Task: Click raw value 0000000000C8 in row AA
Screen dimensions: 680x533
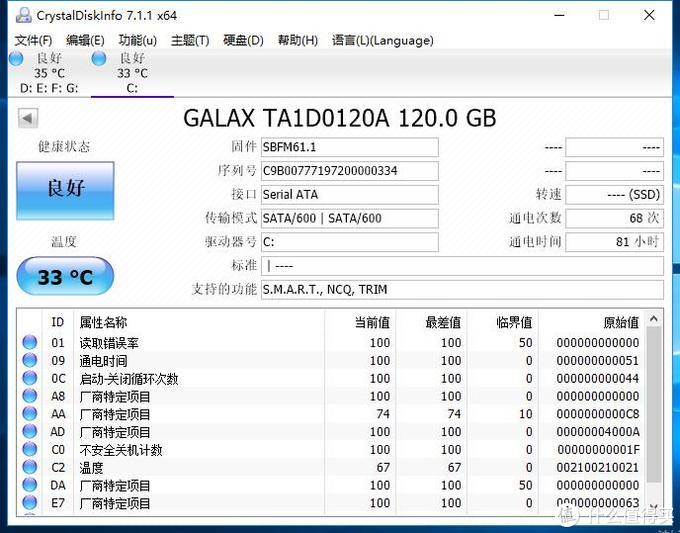Action: point(598,414)
